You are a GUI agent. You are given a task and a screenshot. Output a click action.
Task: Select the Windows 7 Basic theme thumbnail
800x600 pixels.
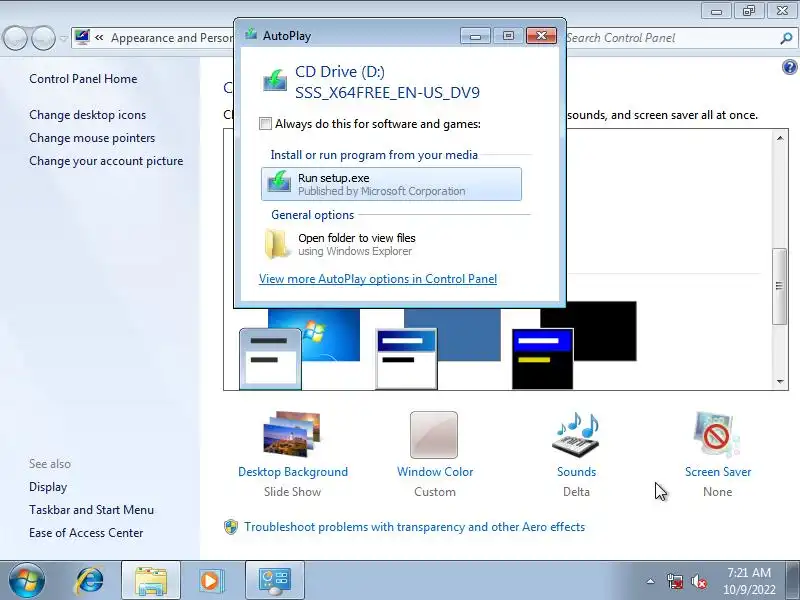tap(300, 349)
